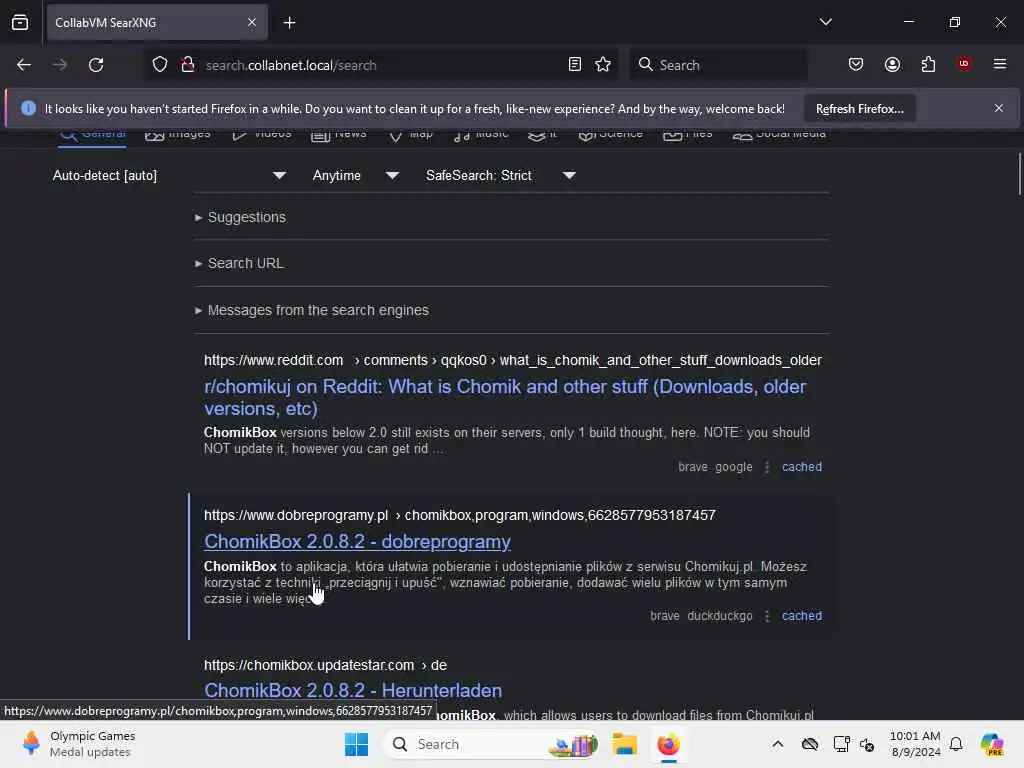This screenshot has height=768, width=1024.
Task: Click the Refresh Firefox... button
Action: coord(859,109)
